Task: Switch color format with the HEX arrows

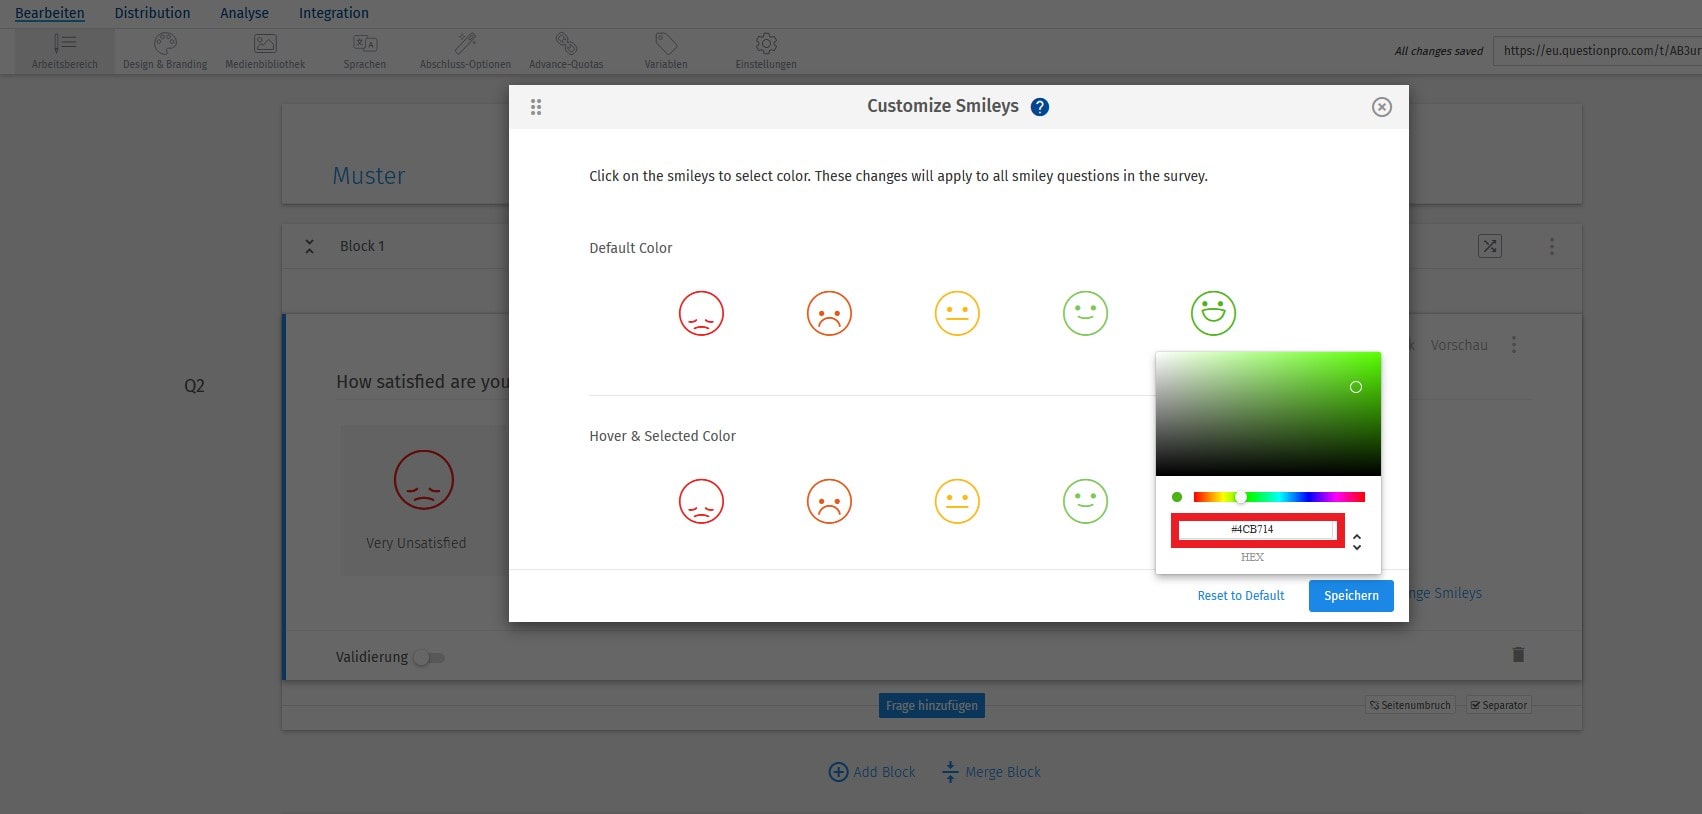Action: [1357, 542]
